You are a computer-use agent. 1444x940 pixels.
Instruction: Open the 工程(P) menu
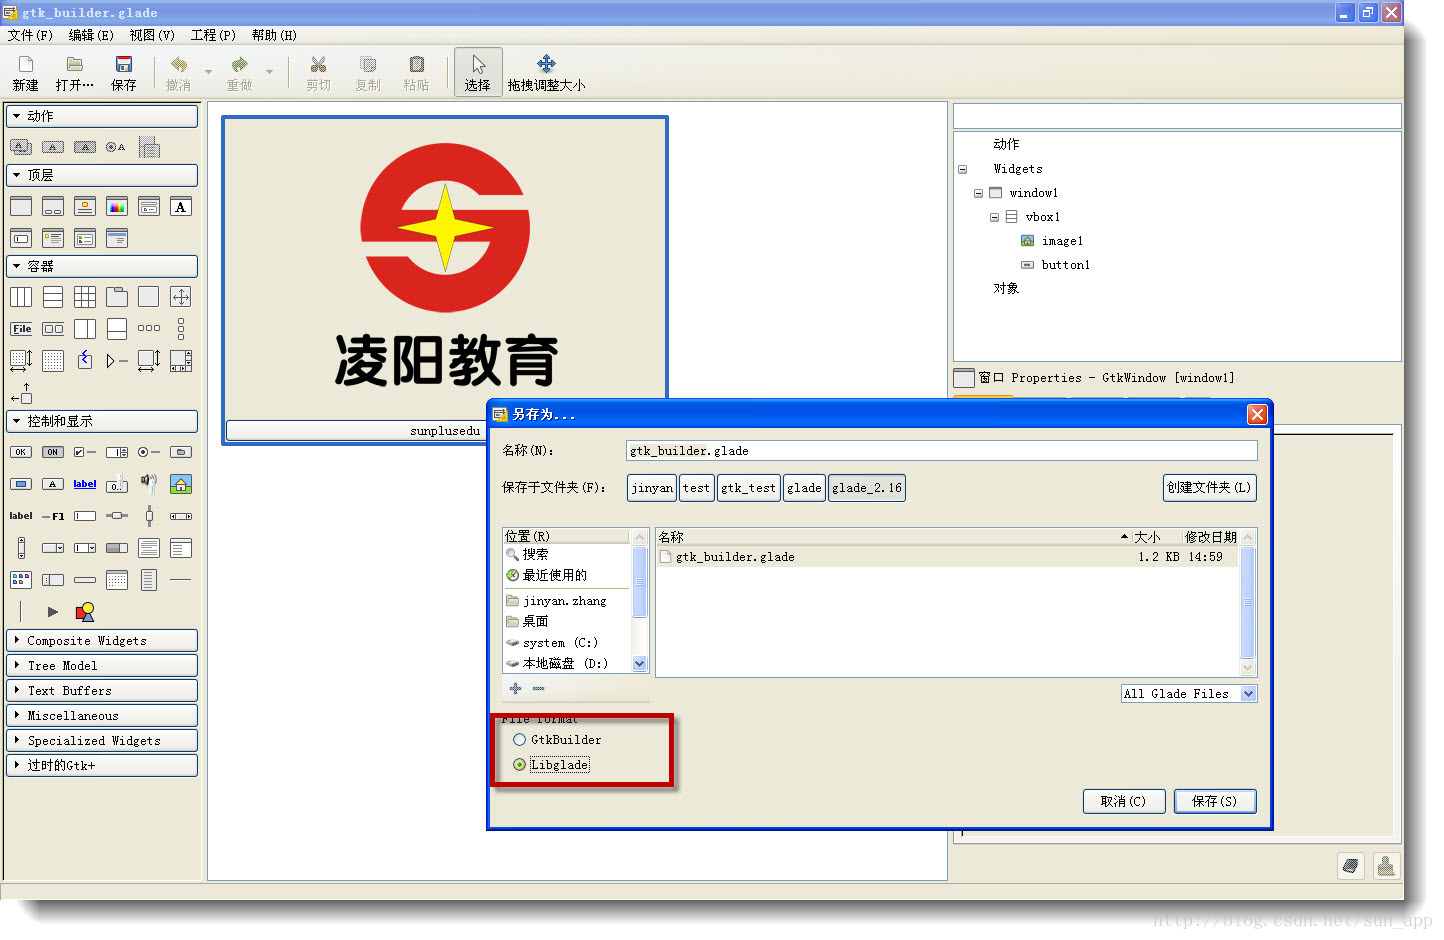pos(213,35)
